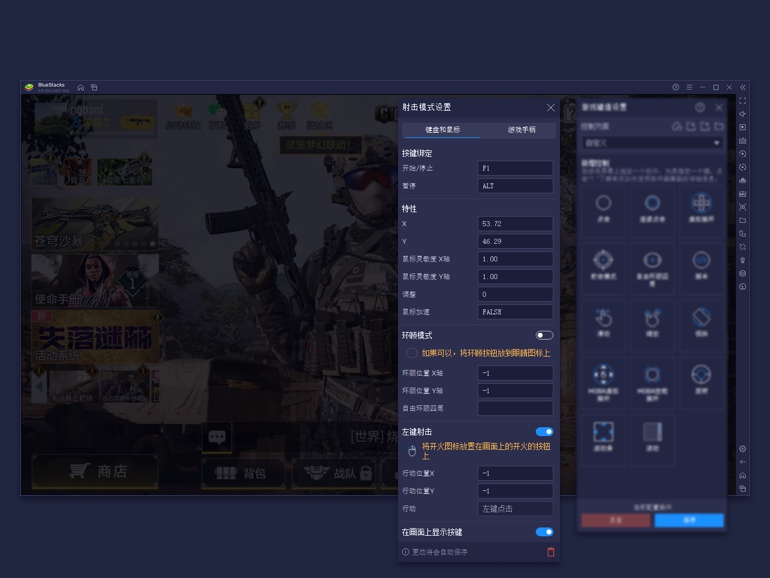Select the tap spot control (plain circle)
The width and height of the screenshot is (770, 578).
click(603, 203)
